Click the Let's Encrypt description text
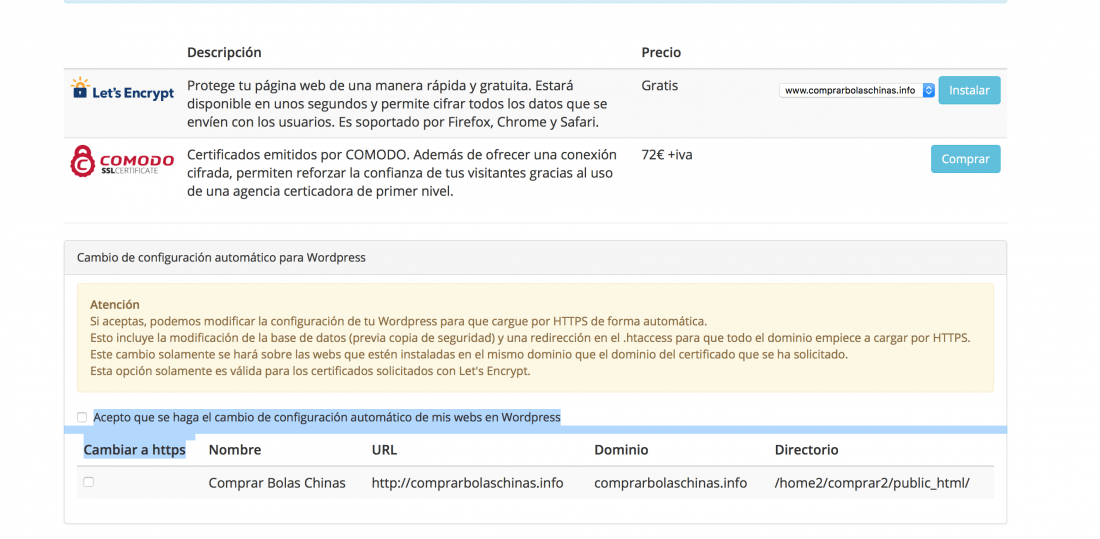1100x539 pixels. (397, 104)
